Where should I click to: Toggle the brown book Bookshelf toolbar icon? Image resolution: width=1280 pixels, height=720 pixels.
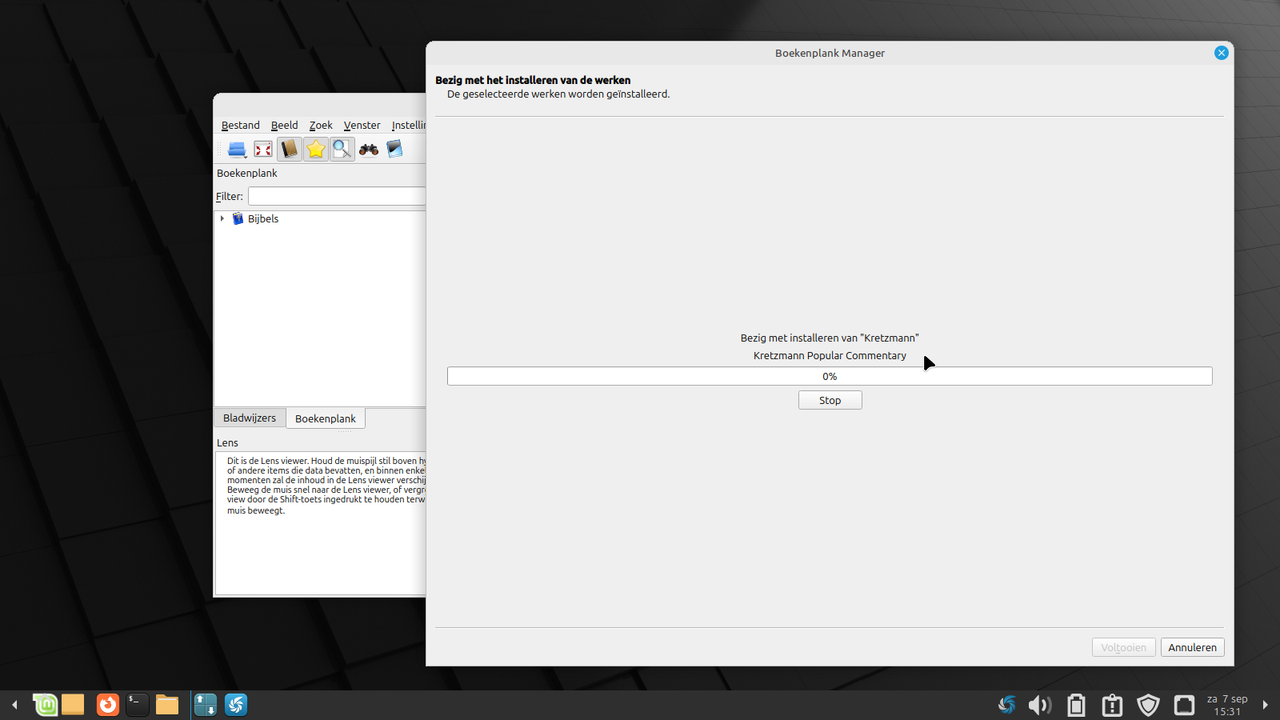(x=289, y=150)
